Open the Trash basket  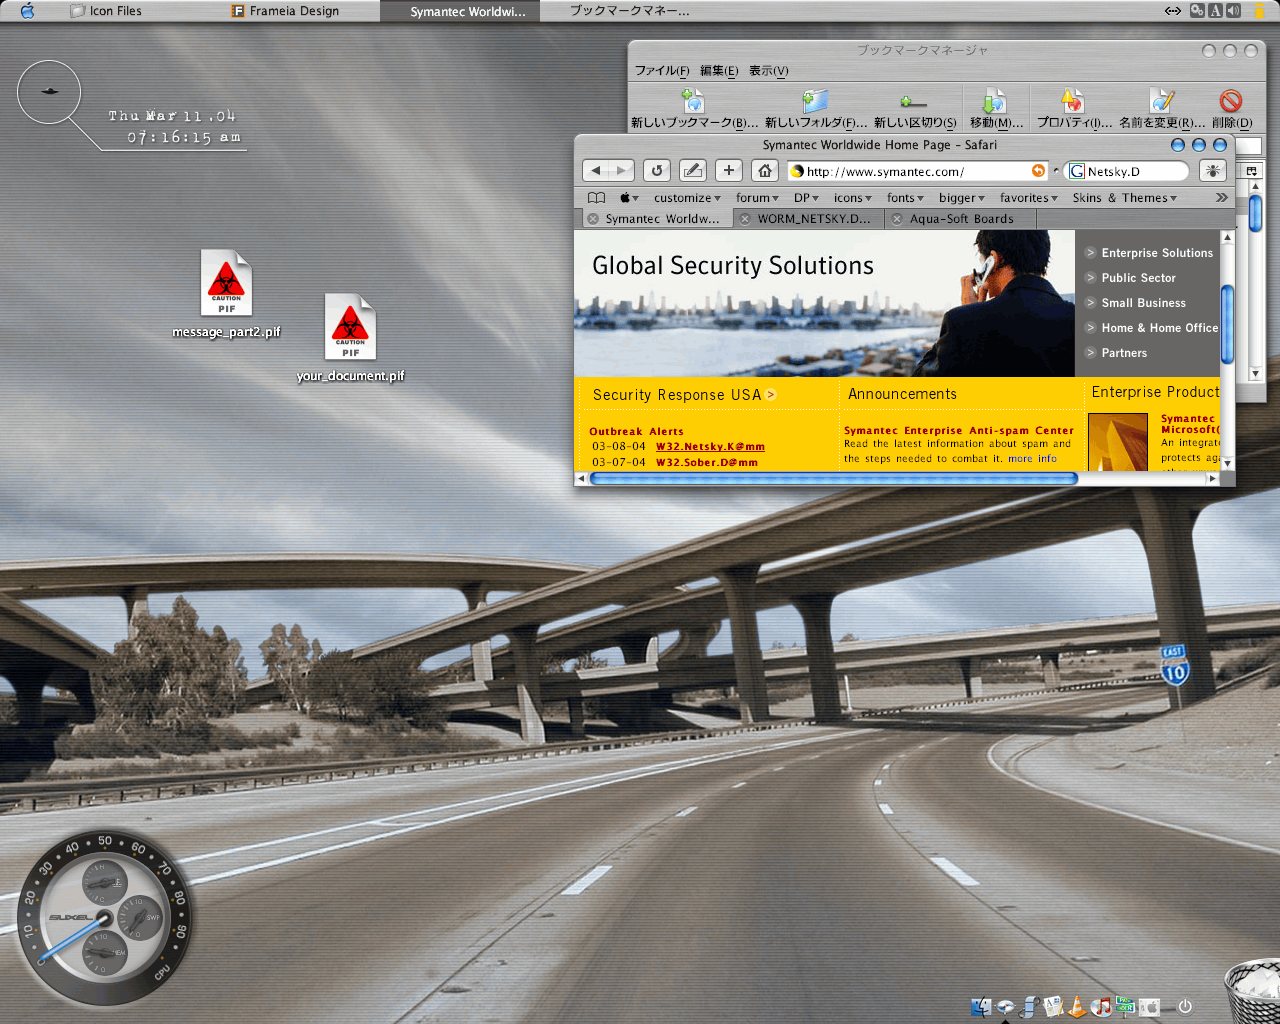point(1253,991)
